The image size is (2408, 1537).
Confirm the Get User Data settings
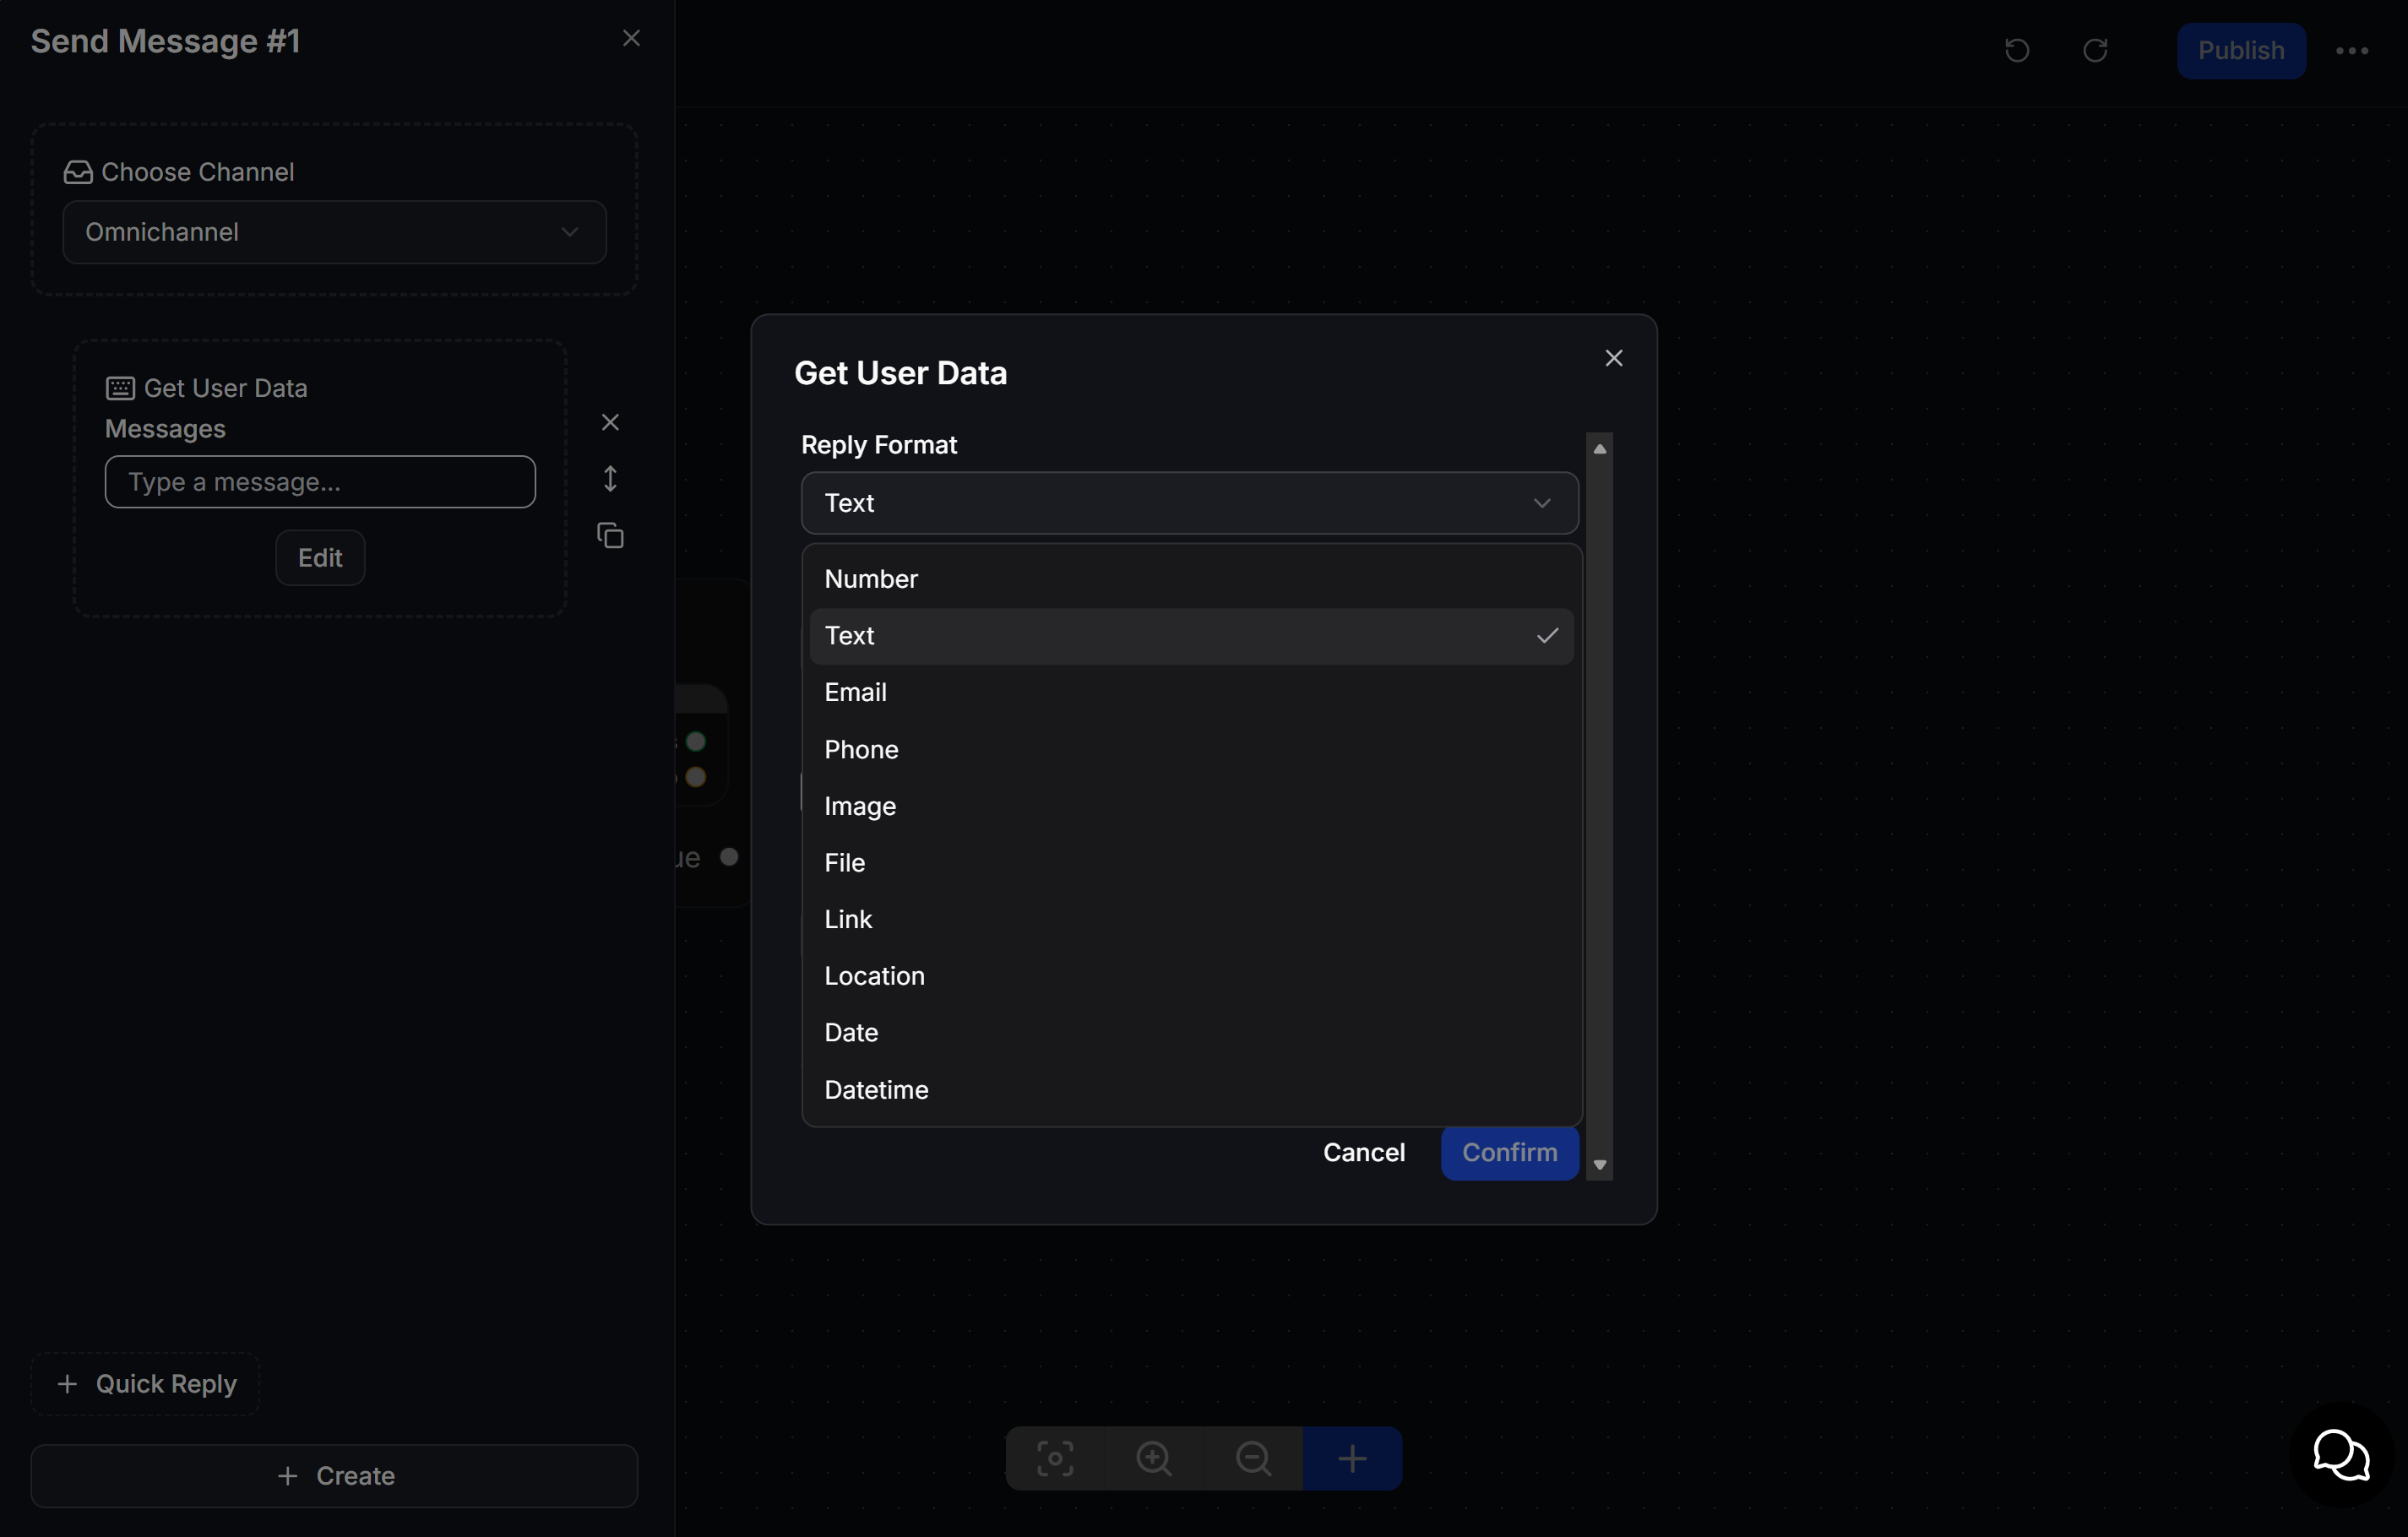tap(1509, 1152)
